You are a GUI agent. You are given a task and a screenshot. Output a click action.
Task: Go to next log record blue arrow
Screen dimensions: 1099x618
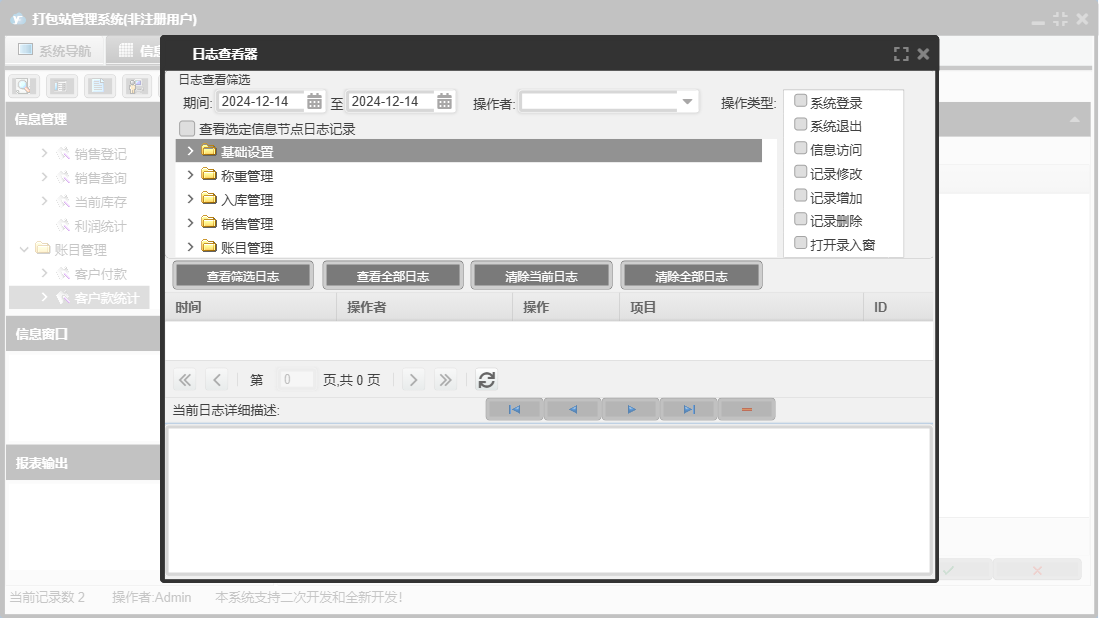[631, 409]
